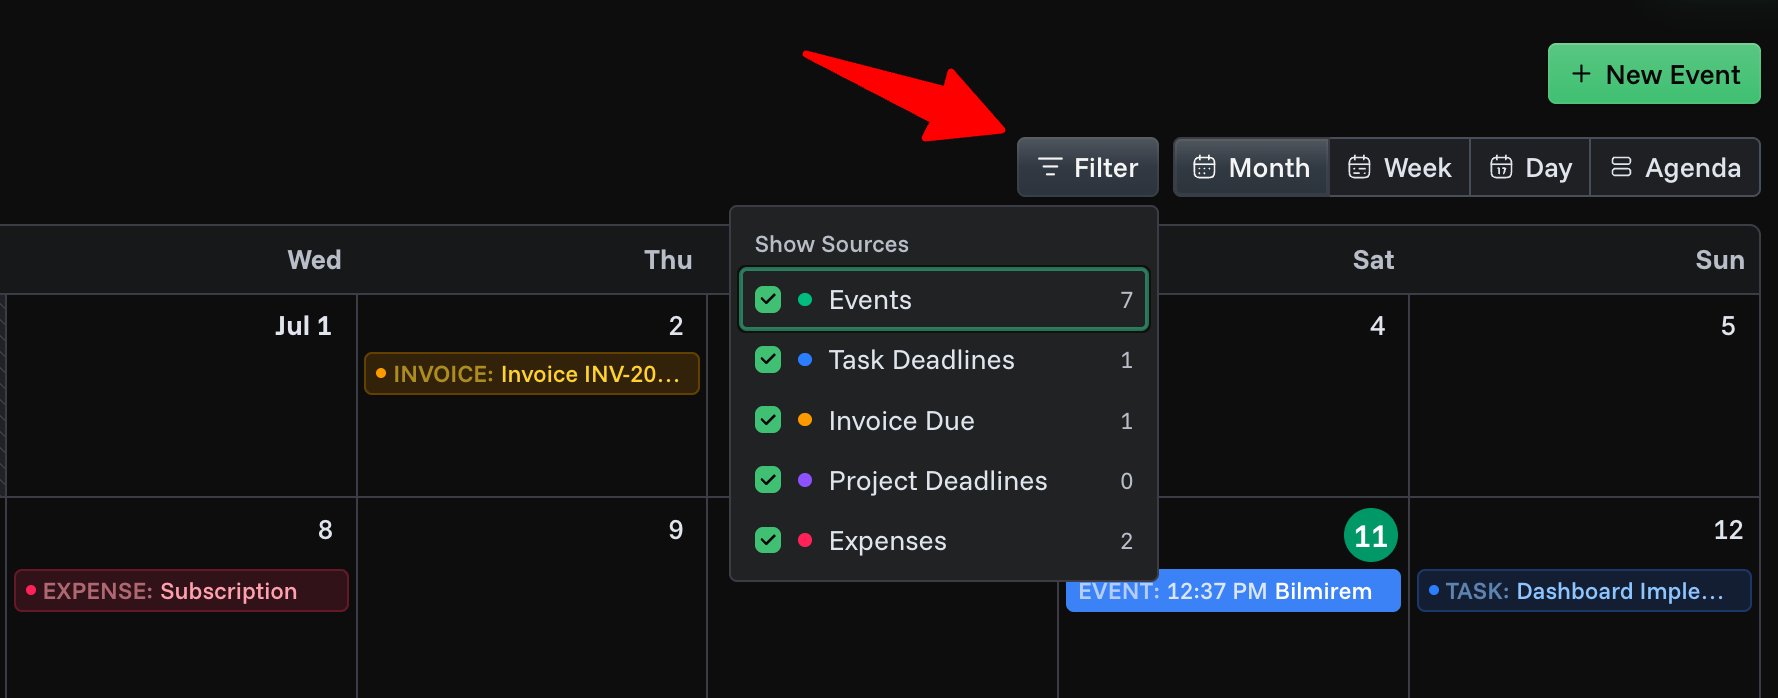This screenshot has width=1778, height=698.
Task: Click the purple Project Deadlines color dot
Action: (805, 480)
